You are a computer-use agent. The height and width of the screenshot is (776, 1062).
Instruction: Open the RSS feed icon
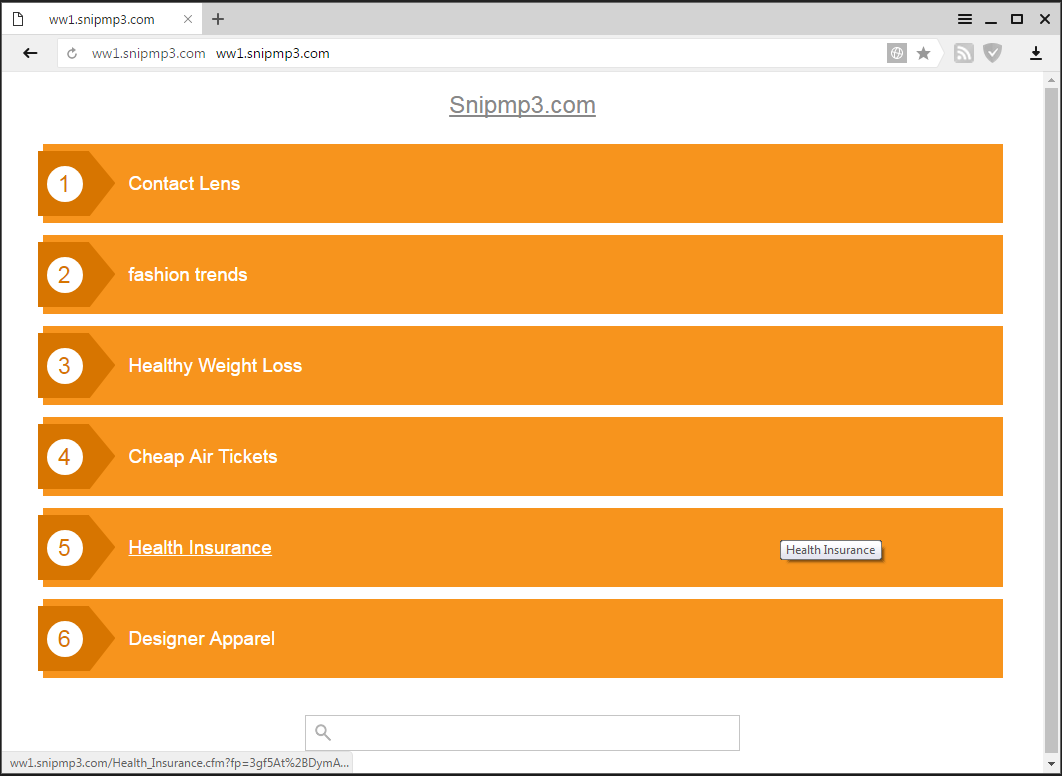[963, 54]
